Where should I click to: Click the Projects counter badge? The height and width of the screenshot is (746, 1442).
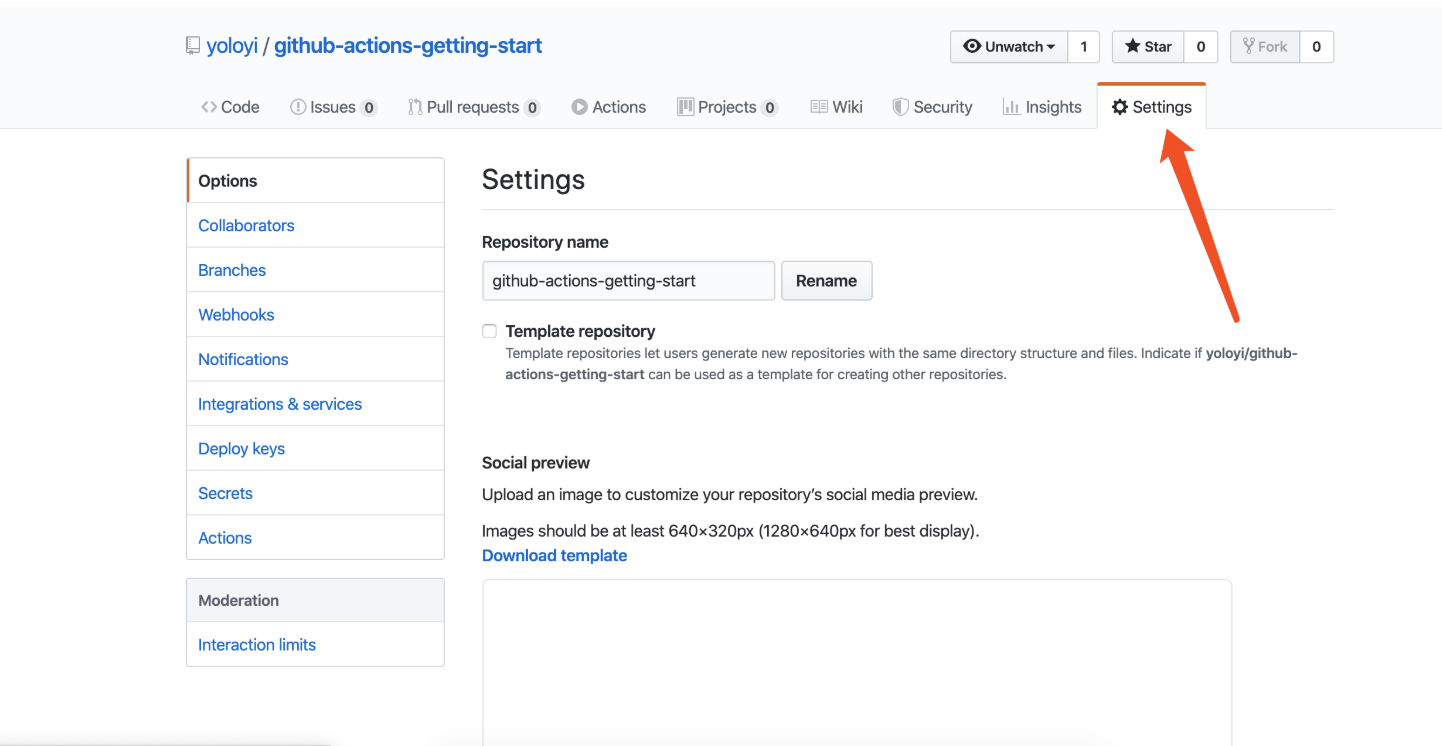[x=769, y=108]
